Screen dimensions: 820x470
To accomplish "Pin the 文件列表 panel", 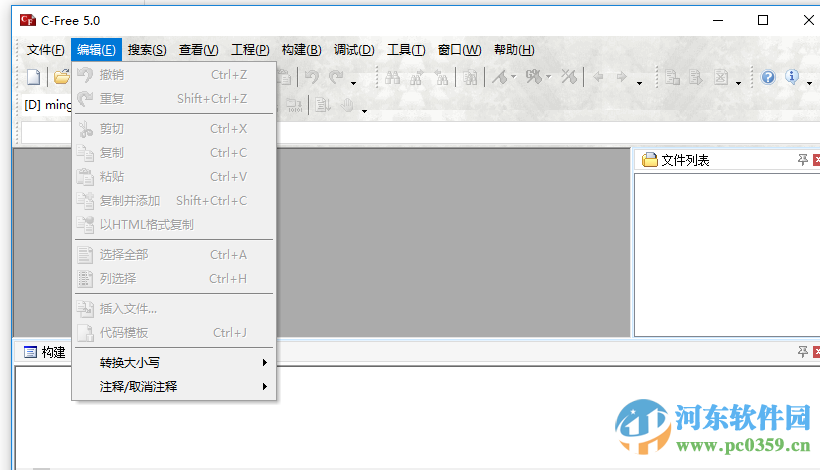I will pos(802,159).
